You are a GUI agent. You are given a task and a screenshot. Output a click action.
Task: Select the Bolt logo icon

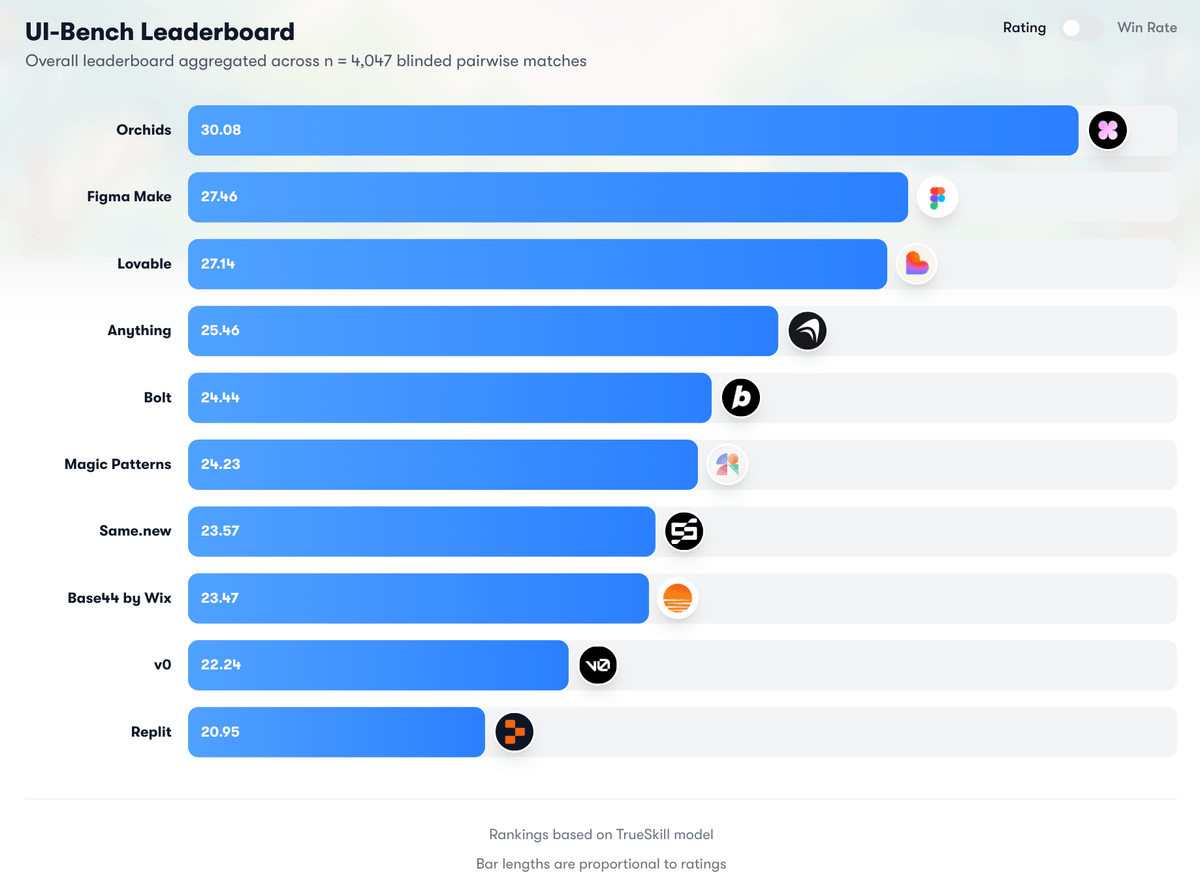pyautogui.click(x=740, y=397)
